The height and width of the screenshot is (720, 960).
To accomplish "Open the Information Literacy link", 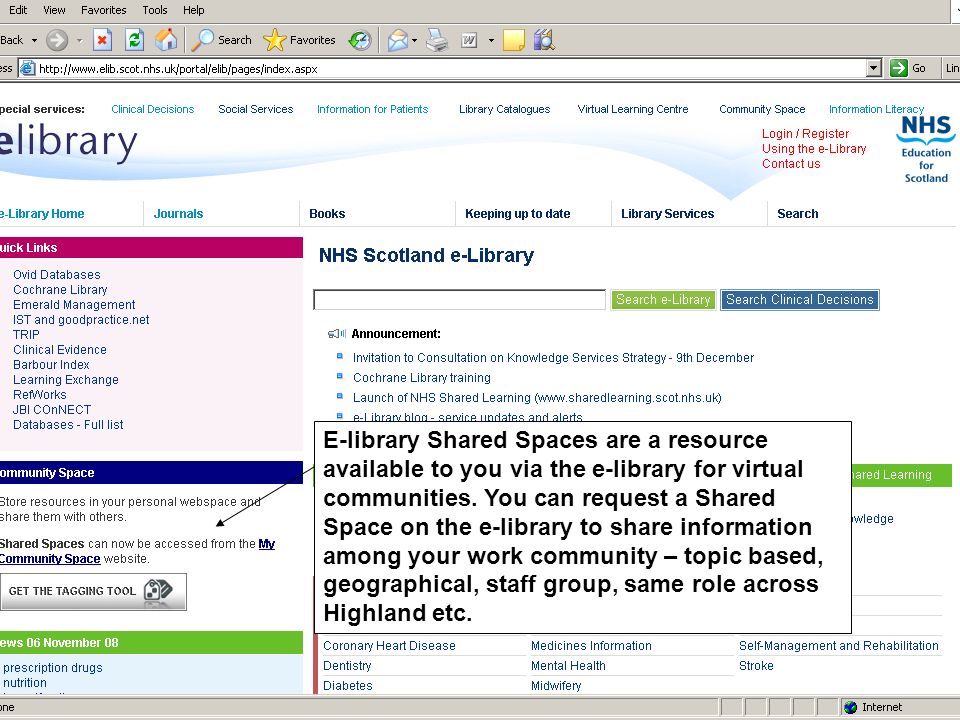I will [876, 109].
